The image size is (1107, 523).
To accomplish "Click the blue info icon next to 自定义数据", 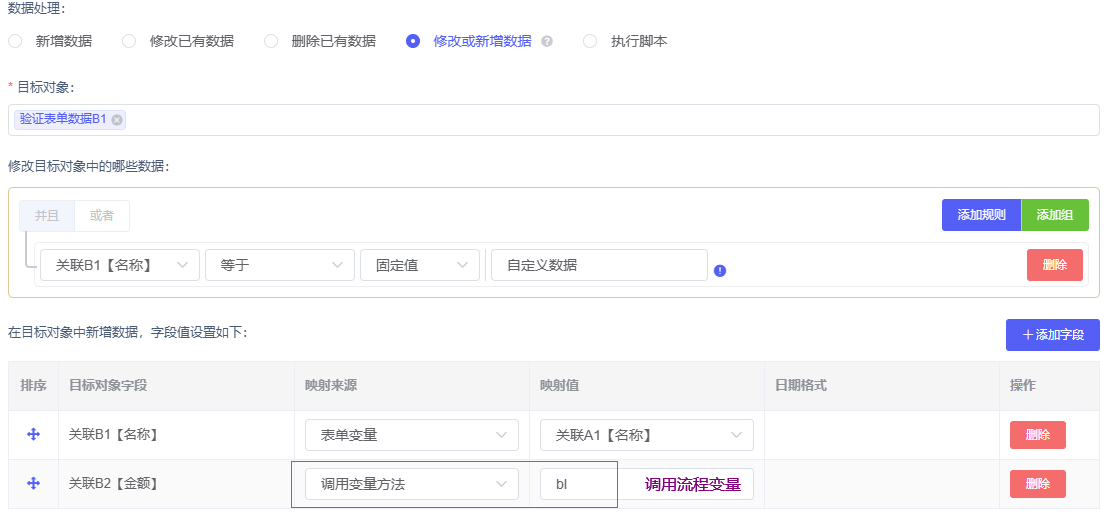I will (720, 270).
